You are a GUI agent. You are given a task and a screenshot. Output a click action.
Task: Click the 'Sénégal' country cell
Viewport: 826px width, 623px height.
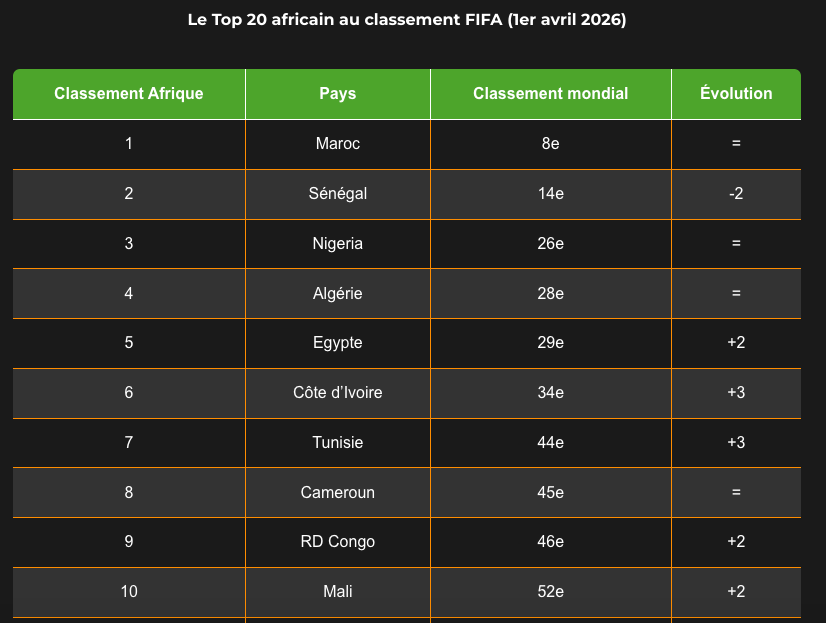coord(338,194)
